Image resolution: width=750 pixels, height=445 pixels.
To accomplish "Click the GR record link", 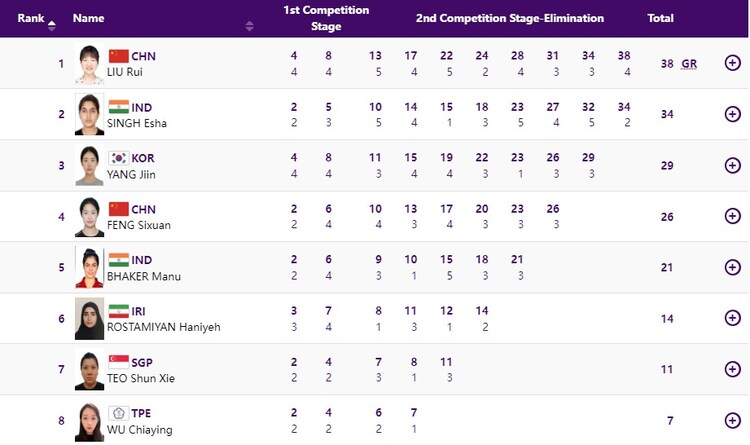I will [689, 64].
